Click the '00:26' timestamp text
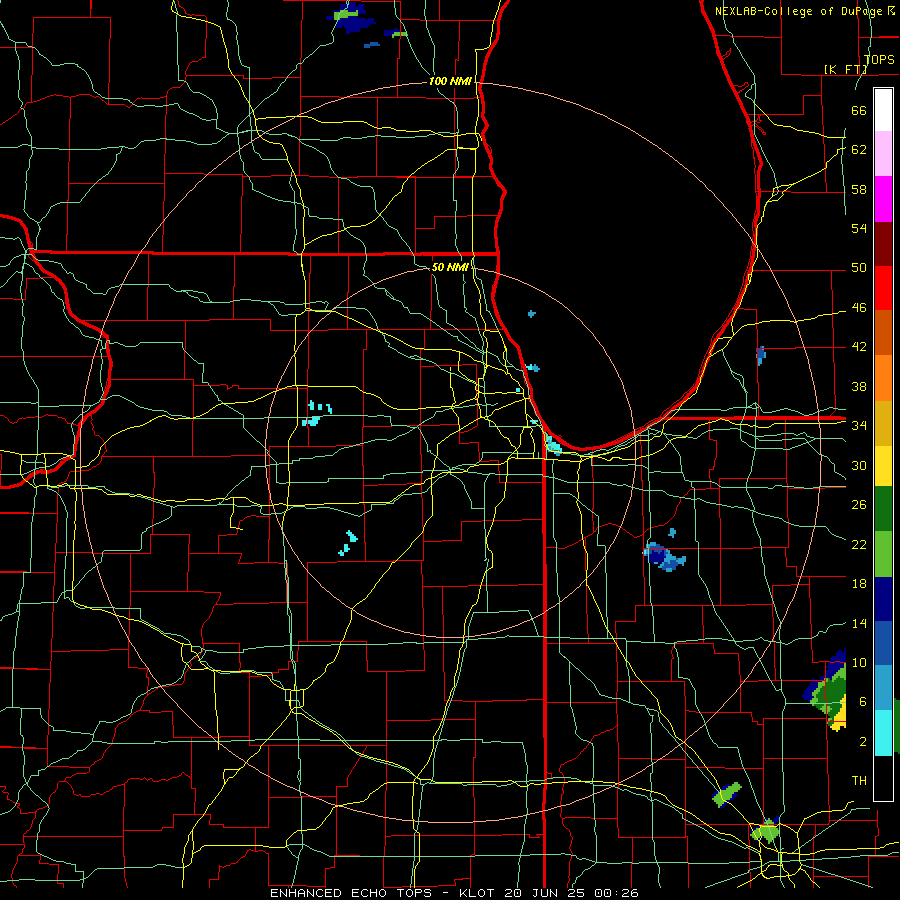 pyautogui.click(x=617, y=893)
